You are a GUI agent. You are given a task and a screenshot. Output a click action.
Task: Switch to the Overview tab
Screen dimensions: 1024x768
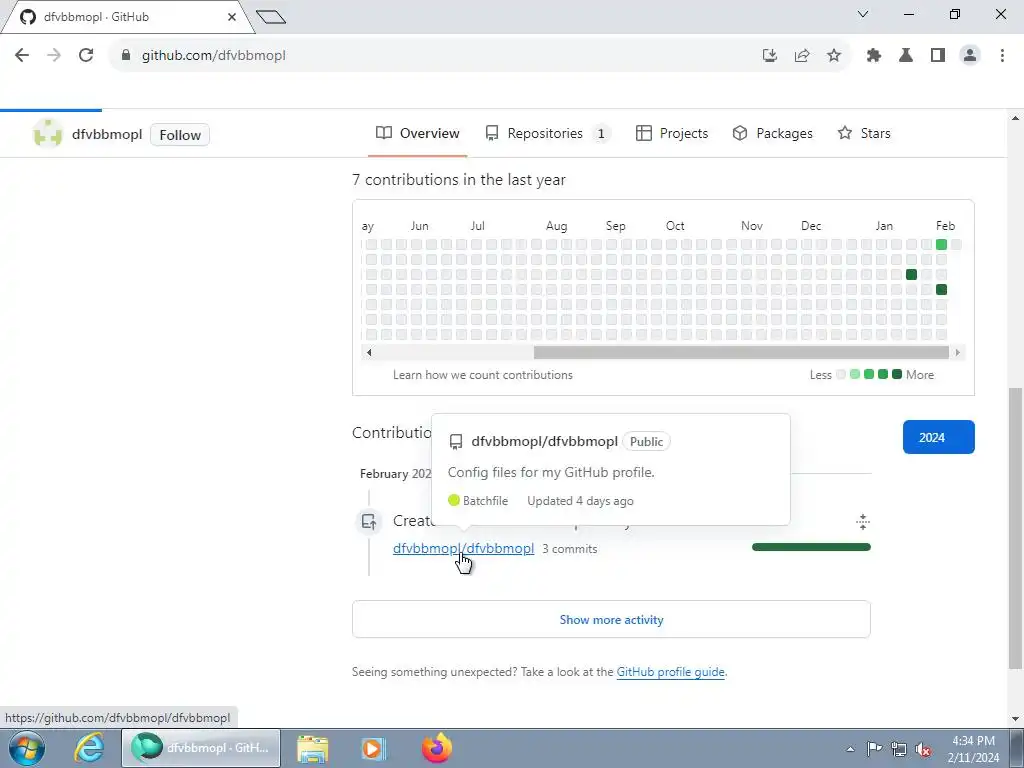(x=417, y=133)
